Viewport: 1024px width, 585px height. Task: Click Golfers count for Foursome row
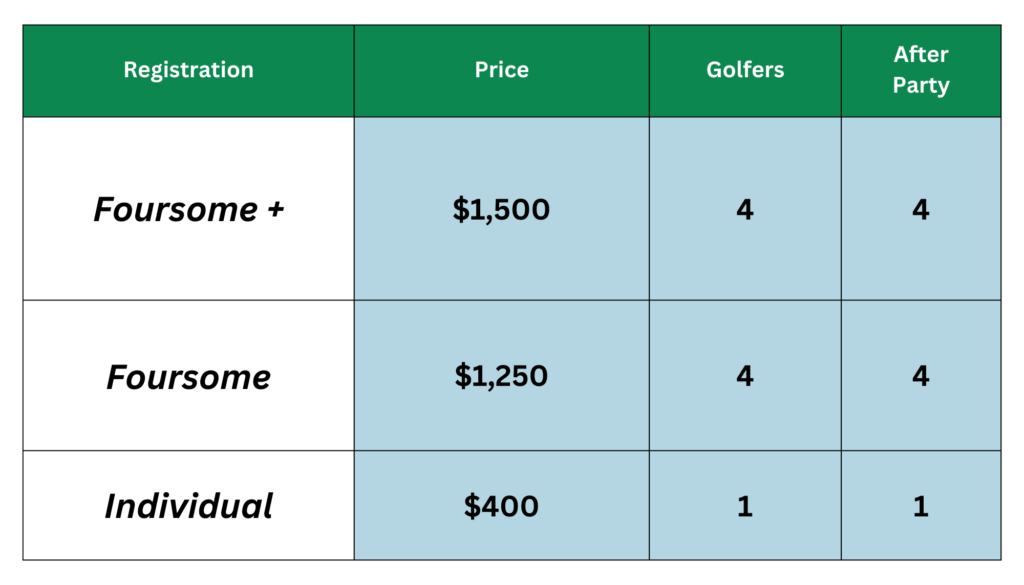pyautogui.click(x=745, y=375)
